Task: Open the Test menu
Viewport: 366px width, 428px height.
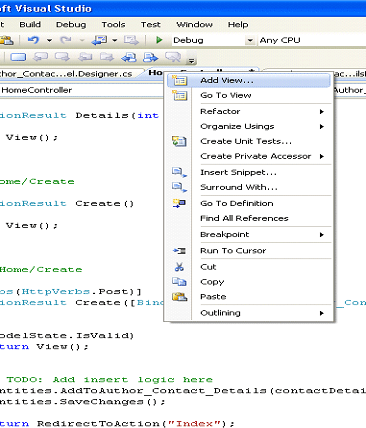Action: [x=151, y=25]
